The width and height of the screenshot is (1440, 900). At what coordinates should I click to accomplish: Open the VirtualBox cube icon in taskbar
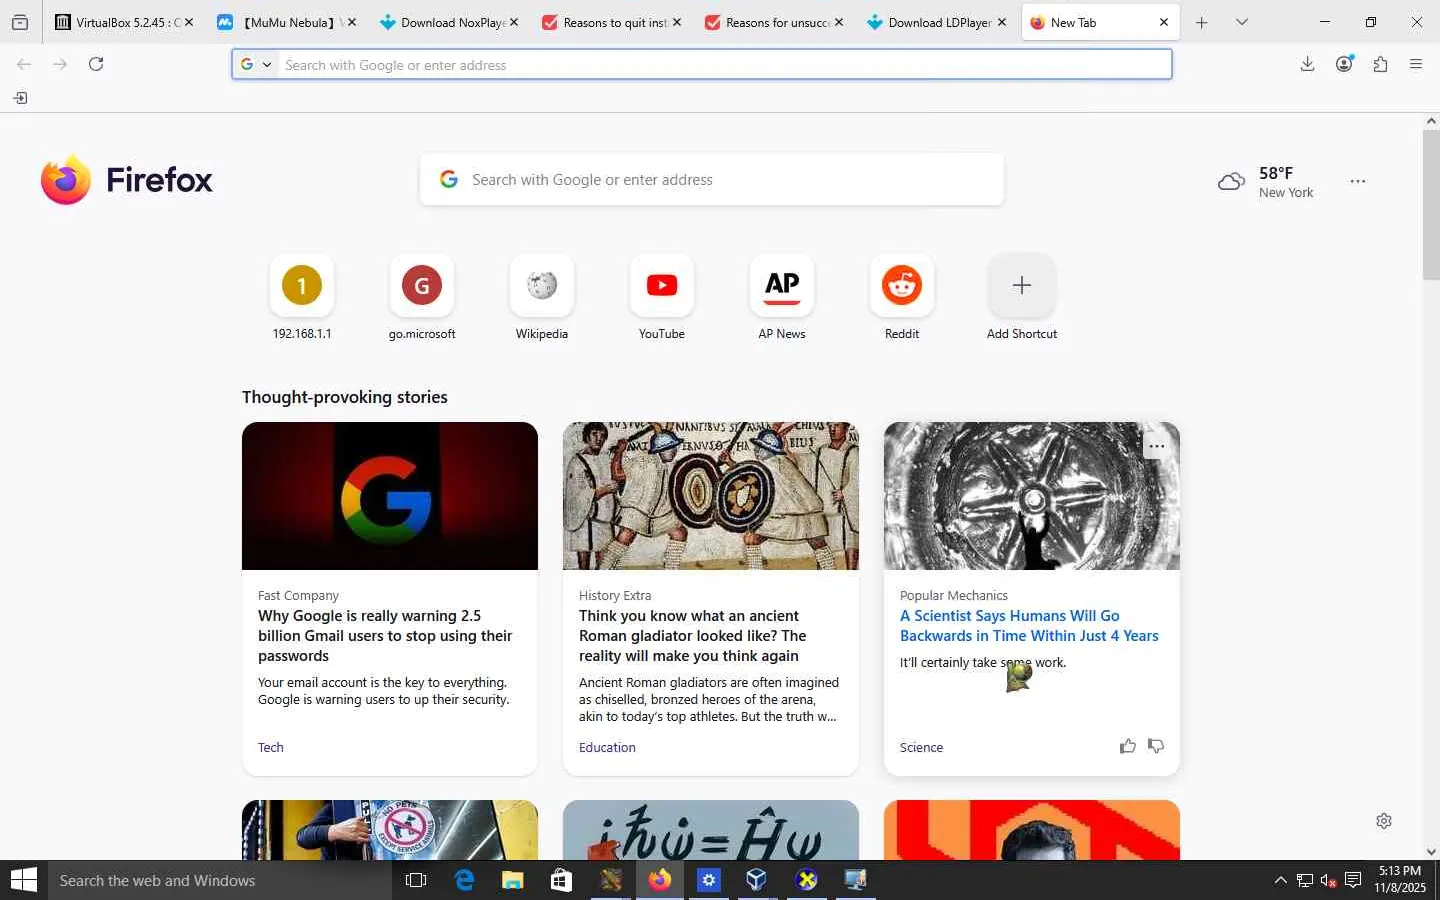coord(757,880)
